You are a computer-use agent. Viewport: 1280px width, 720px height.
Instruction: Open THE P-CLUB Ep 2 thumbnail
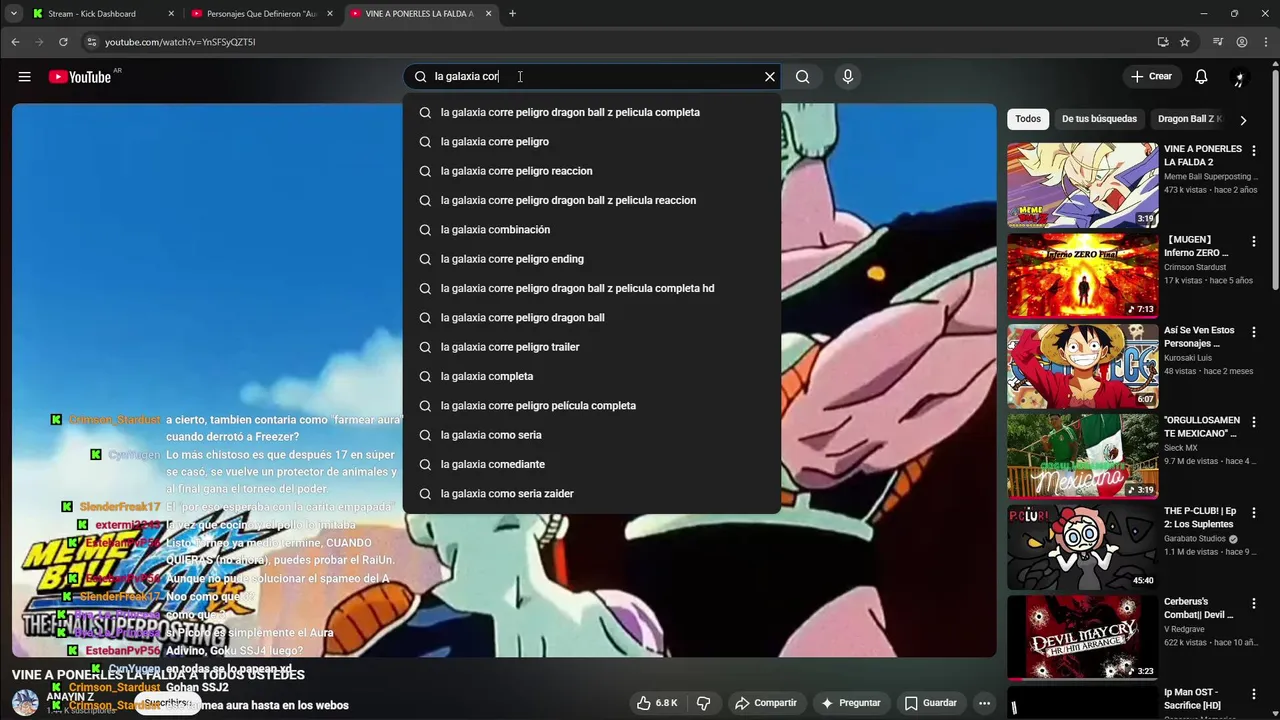(1082, 547)
